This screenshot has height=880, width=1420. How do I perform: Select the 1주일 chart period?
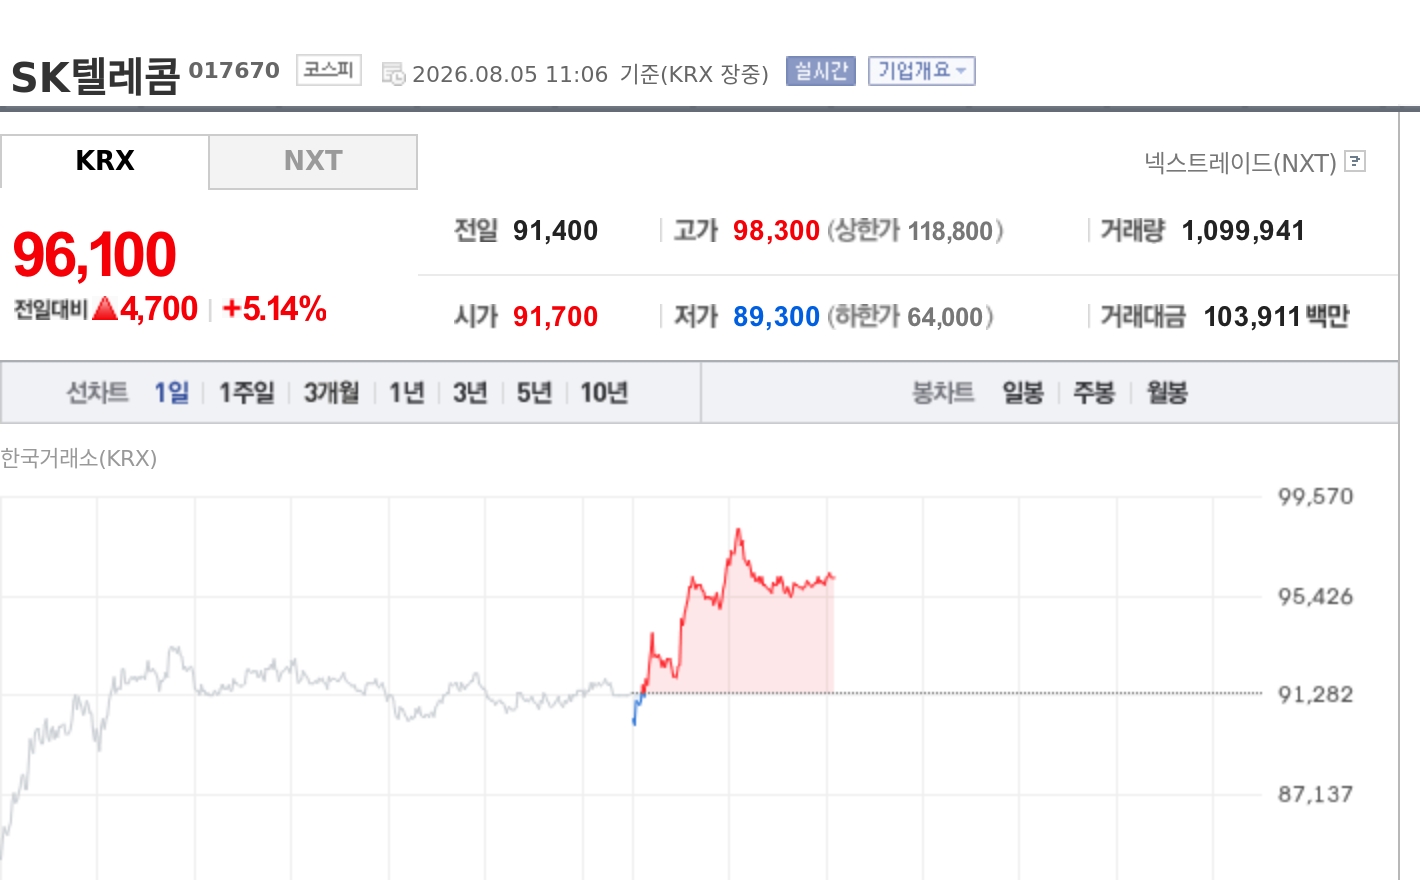click(246, 392)
